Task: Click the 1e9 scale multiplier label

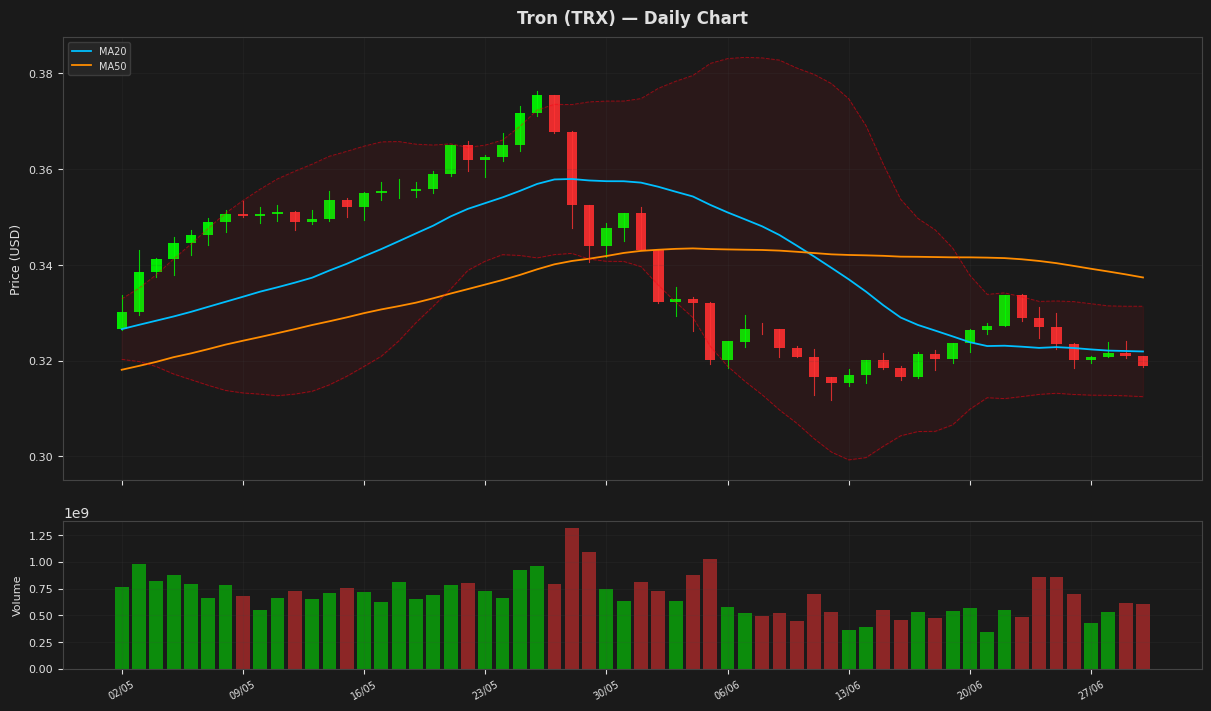Action: tap(77, 513)
